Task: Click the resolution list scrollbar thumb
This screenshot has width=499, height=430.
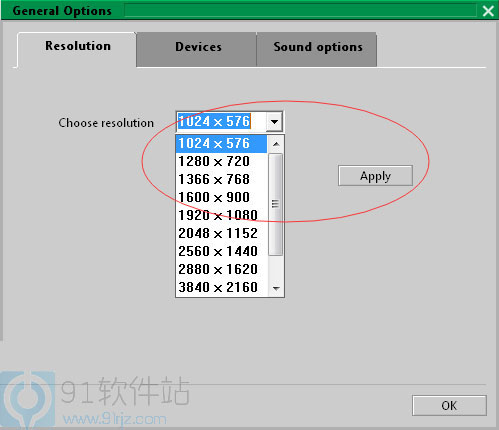Action: (x=276, y=204)
